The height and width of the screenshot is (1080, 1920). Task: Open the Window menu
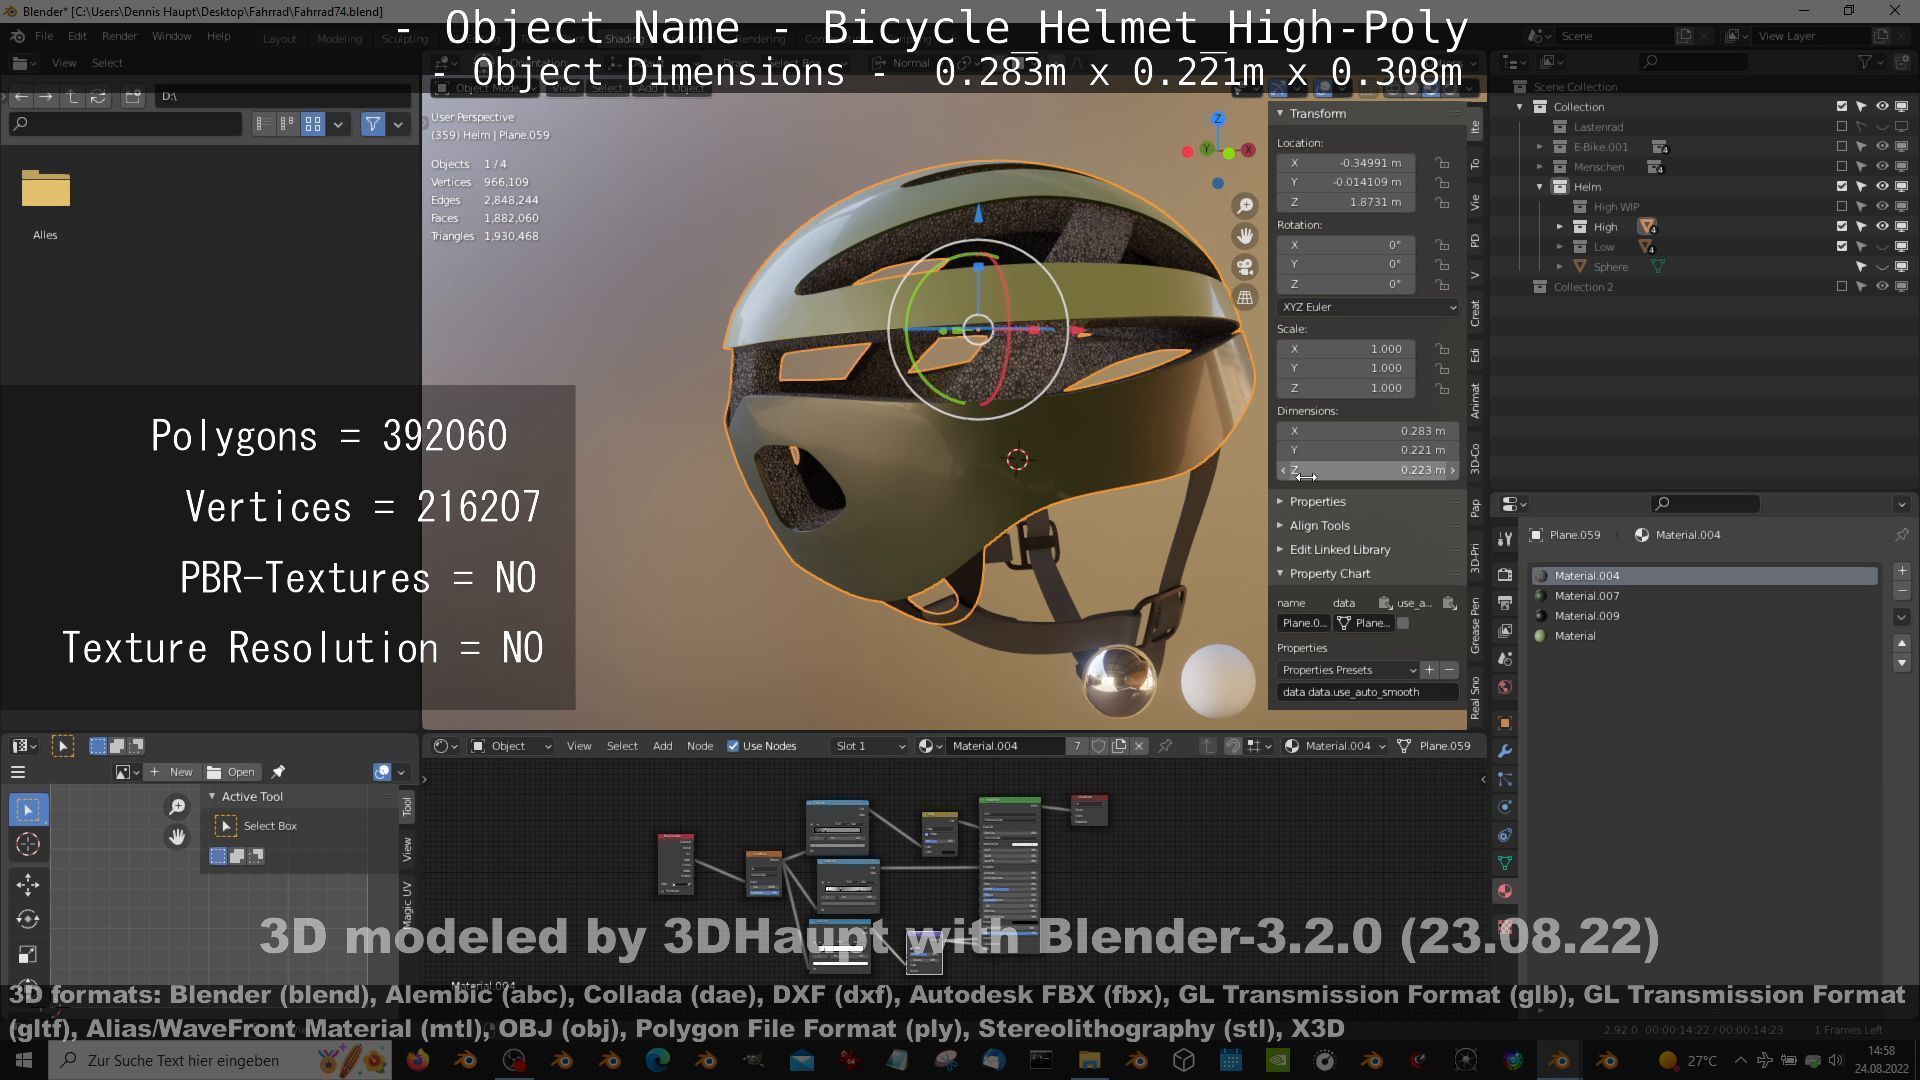(171, 36)
